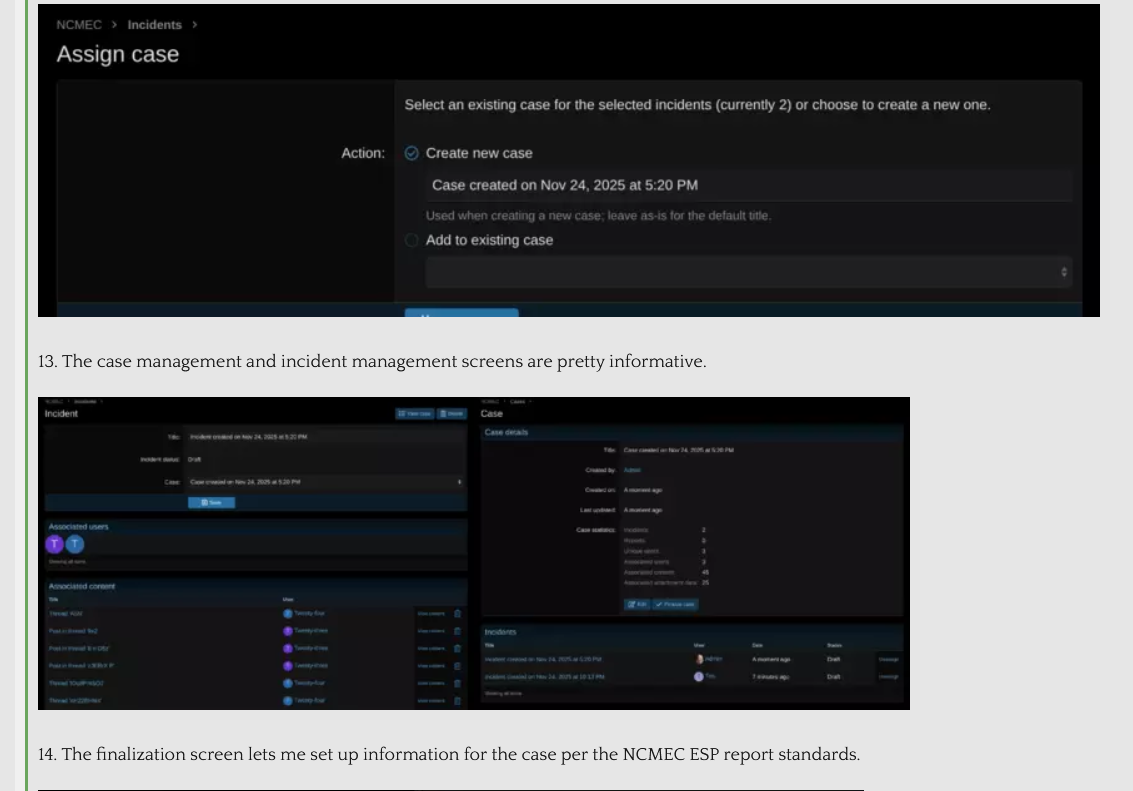Click the blue T associated user avatar
Image resolution: width=1133 pixels, height=791 pixels.
(75, 544)
